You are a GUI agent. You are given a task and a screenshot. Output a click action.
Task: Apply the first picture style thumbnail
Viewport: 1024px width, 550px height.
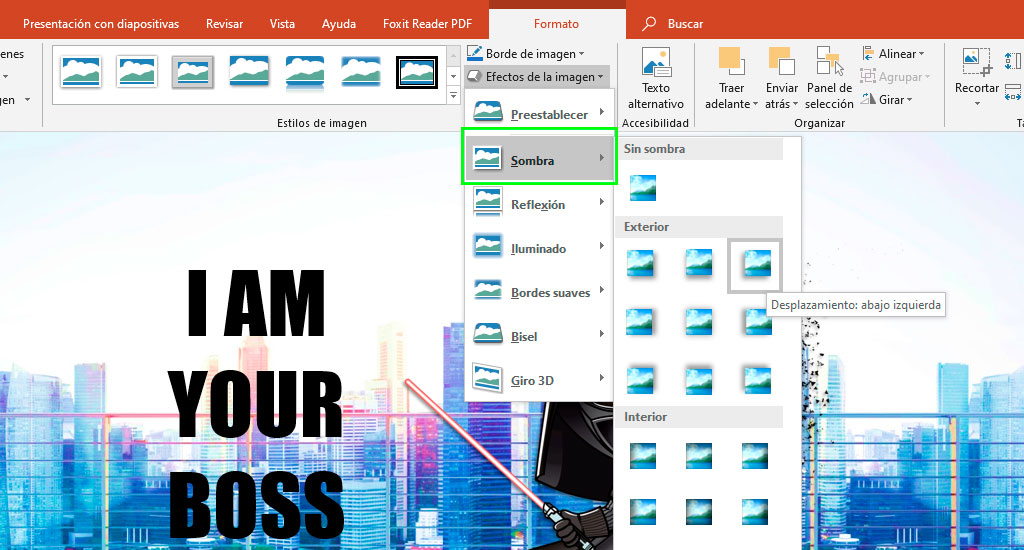[81, 72]
